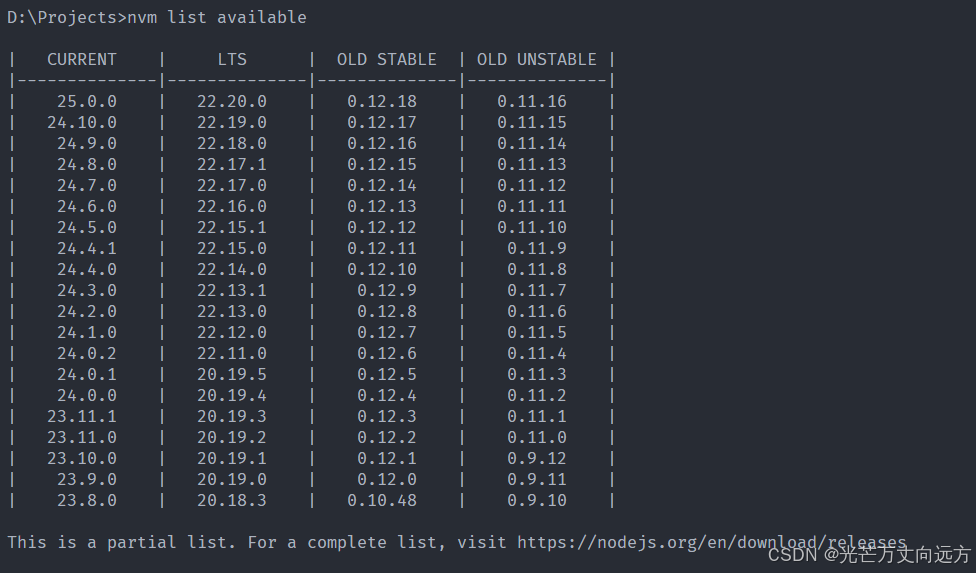Select LTS version 22.16.0
Viewport: 976px width, 573px height.
232,207
